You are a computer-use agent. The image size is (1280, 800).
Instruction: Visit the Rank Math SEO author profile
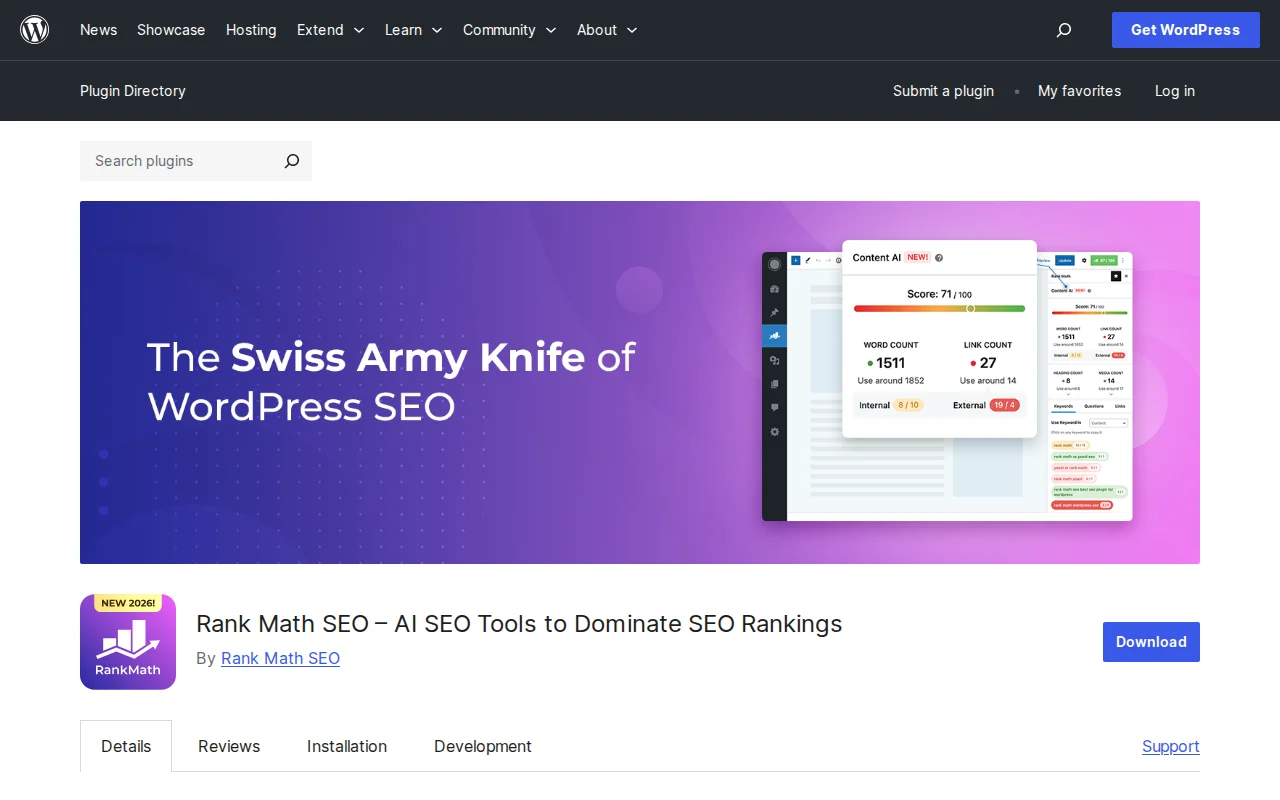[280, 658]
